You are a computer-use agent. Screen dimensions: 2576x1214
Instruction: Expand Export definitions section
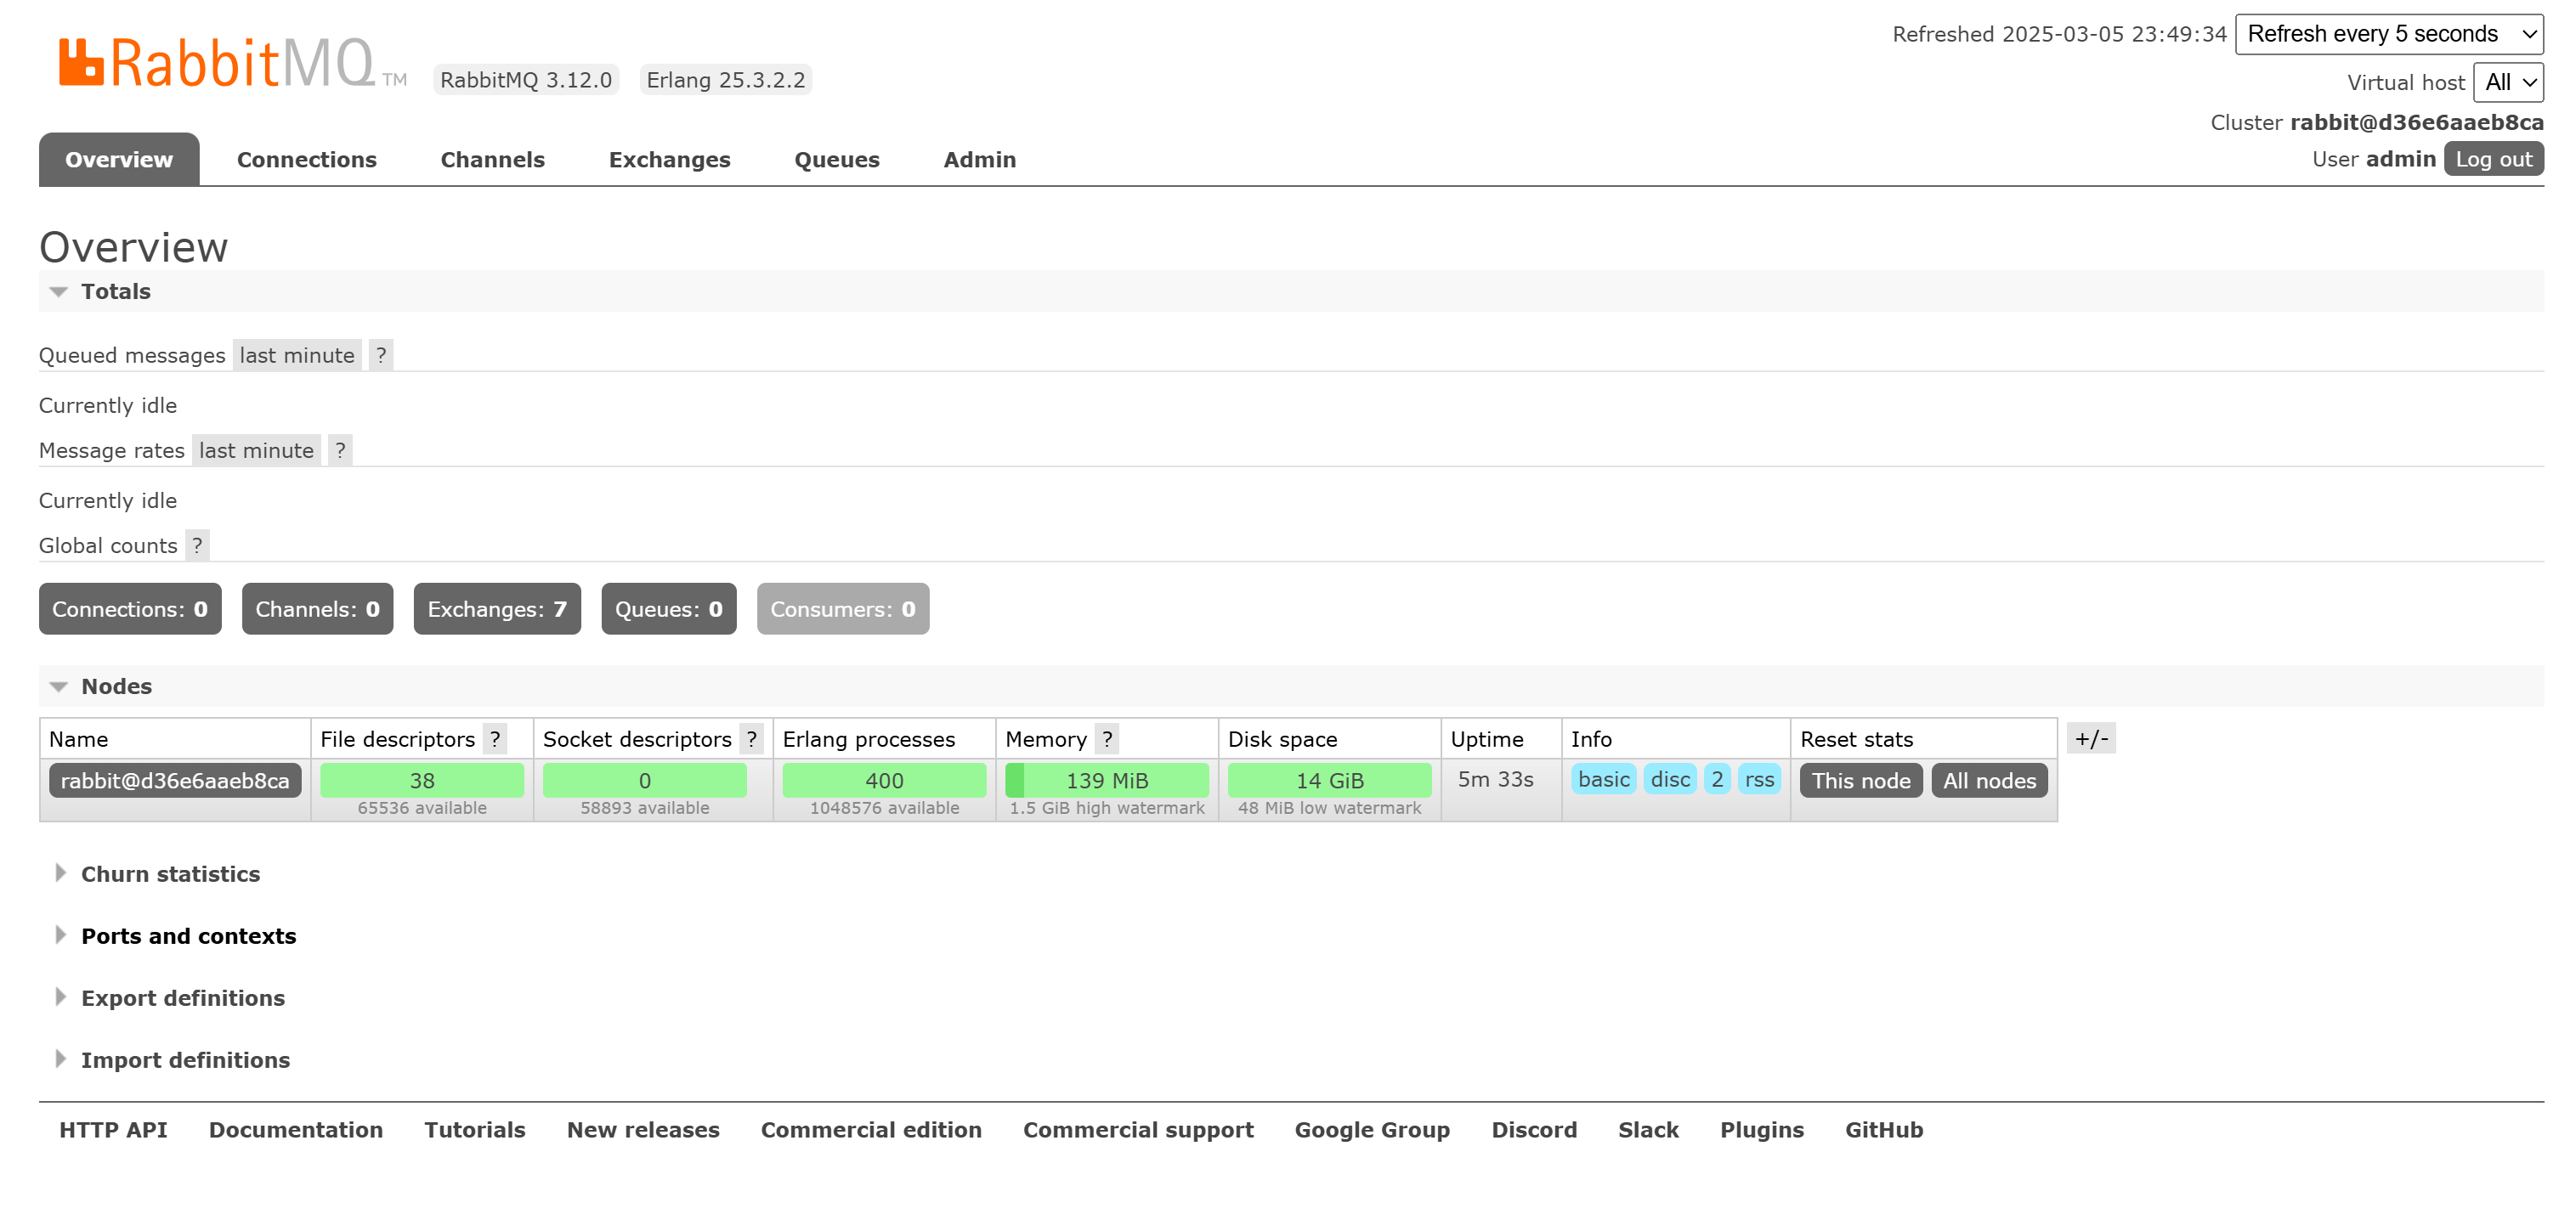pyautogui.click(x=182, y=998)
